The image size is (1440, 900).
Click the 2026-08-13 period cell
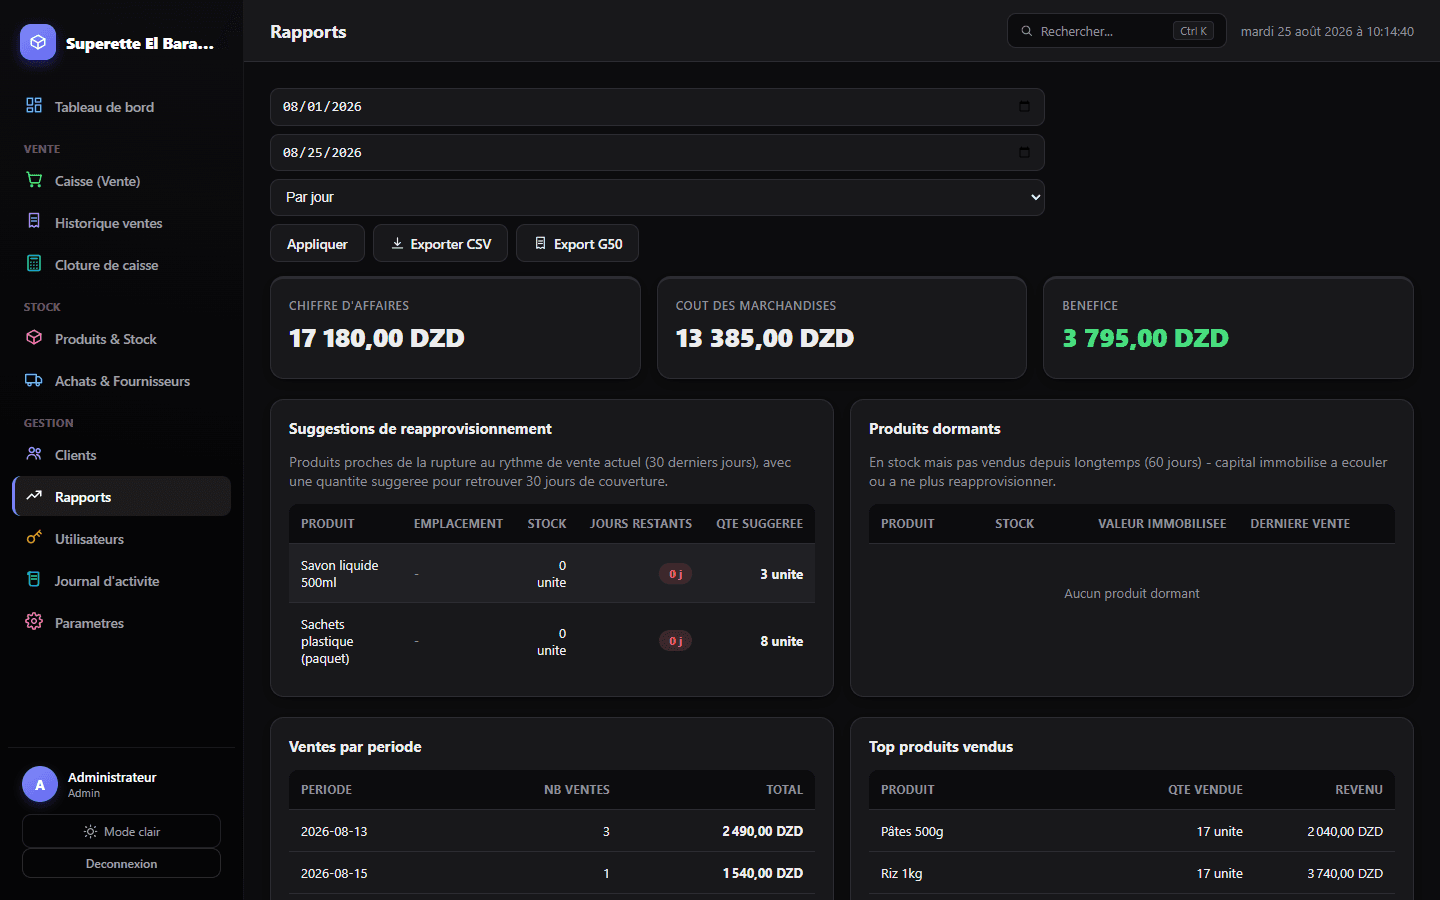334,831
